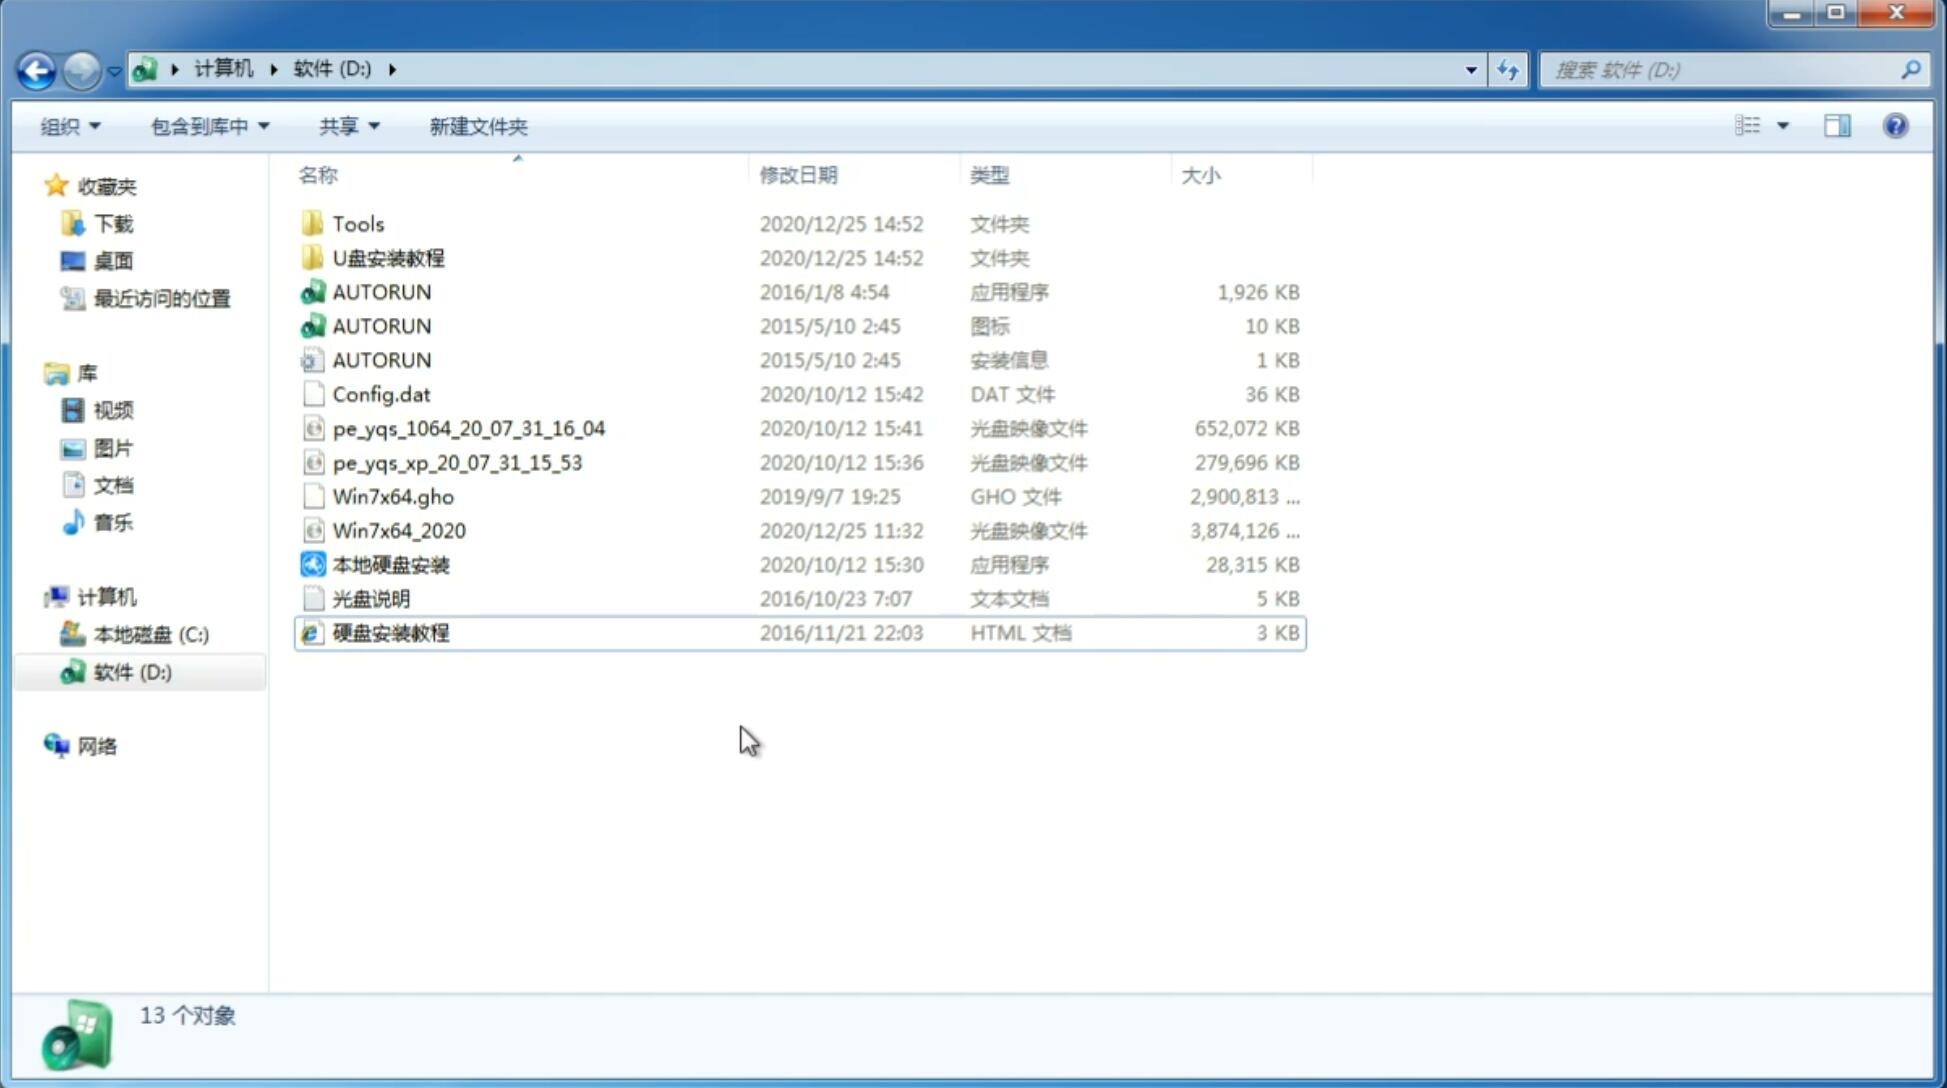Open the Tools folder
The width and height of the screenshot is (1947, 1088).
[358, 223]
